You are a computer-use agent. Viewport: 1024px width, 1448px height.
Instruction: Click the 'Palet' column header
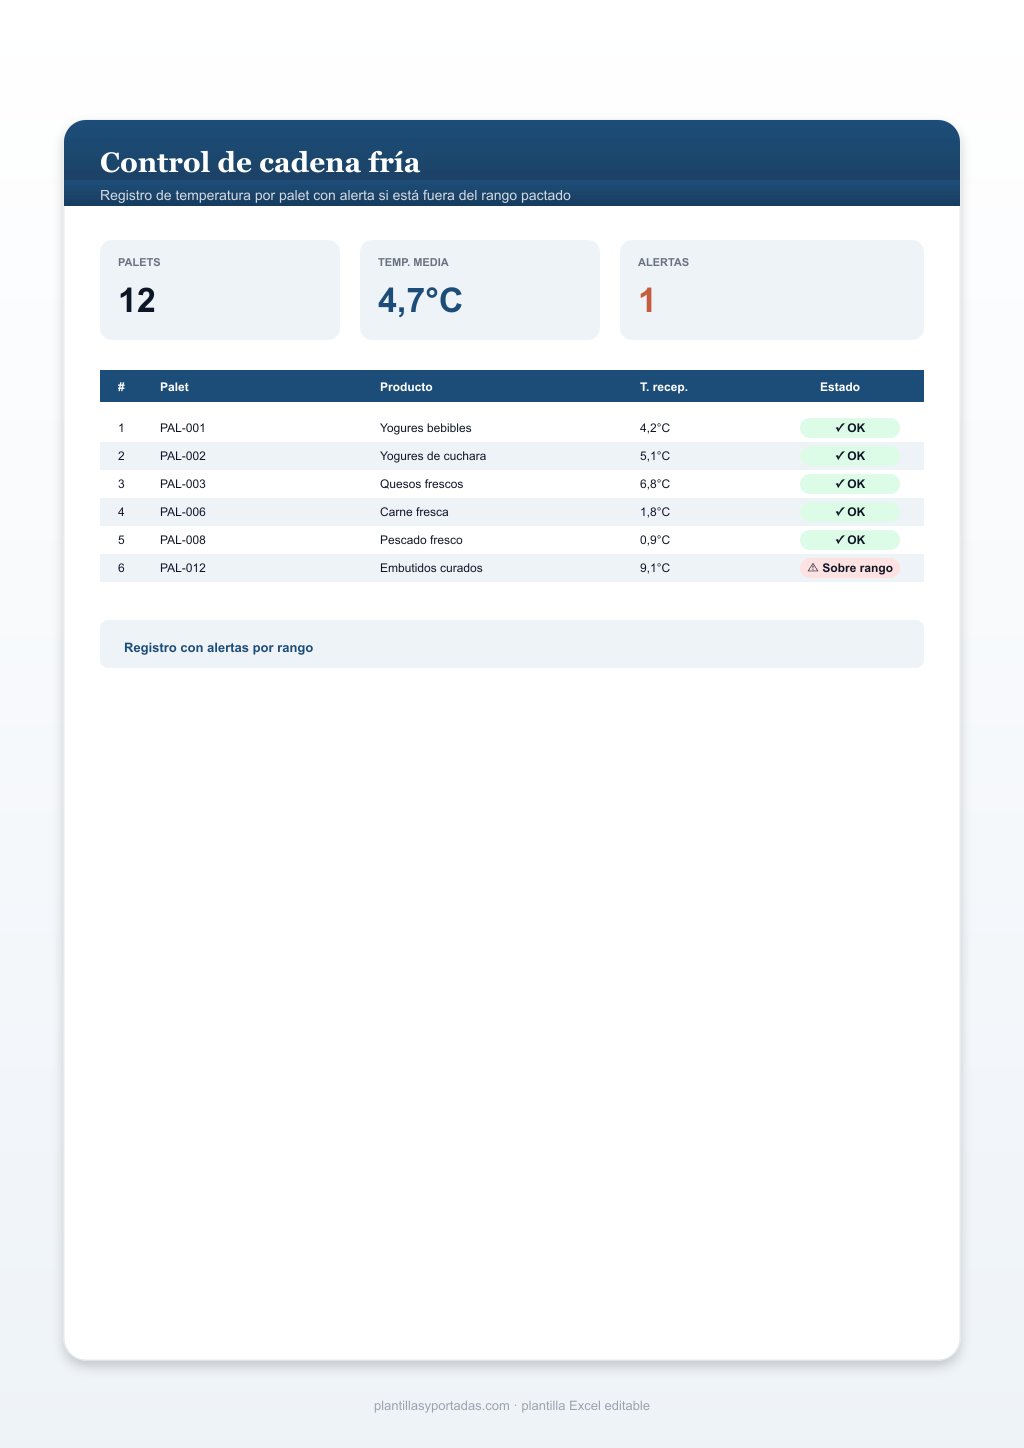click(174, 387)
